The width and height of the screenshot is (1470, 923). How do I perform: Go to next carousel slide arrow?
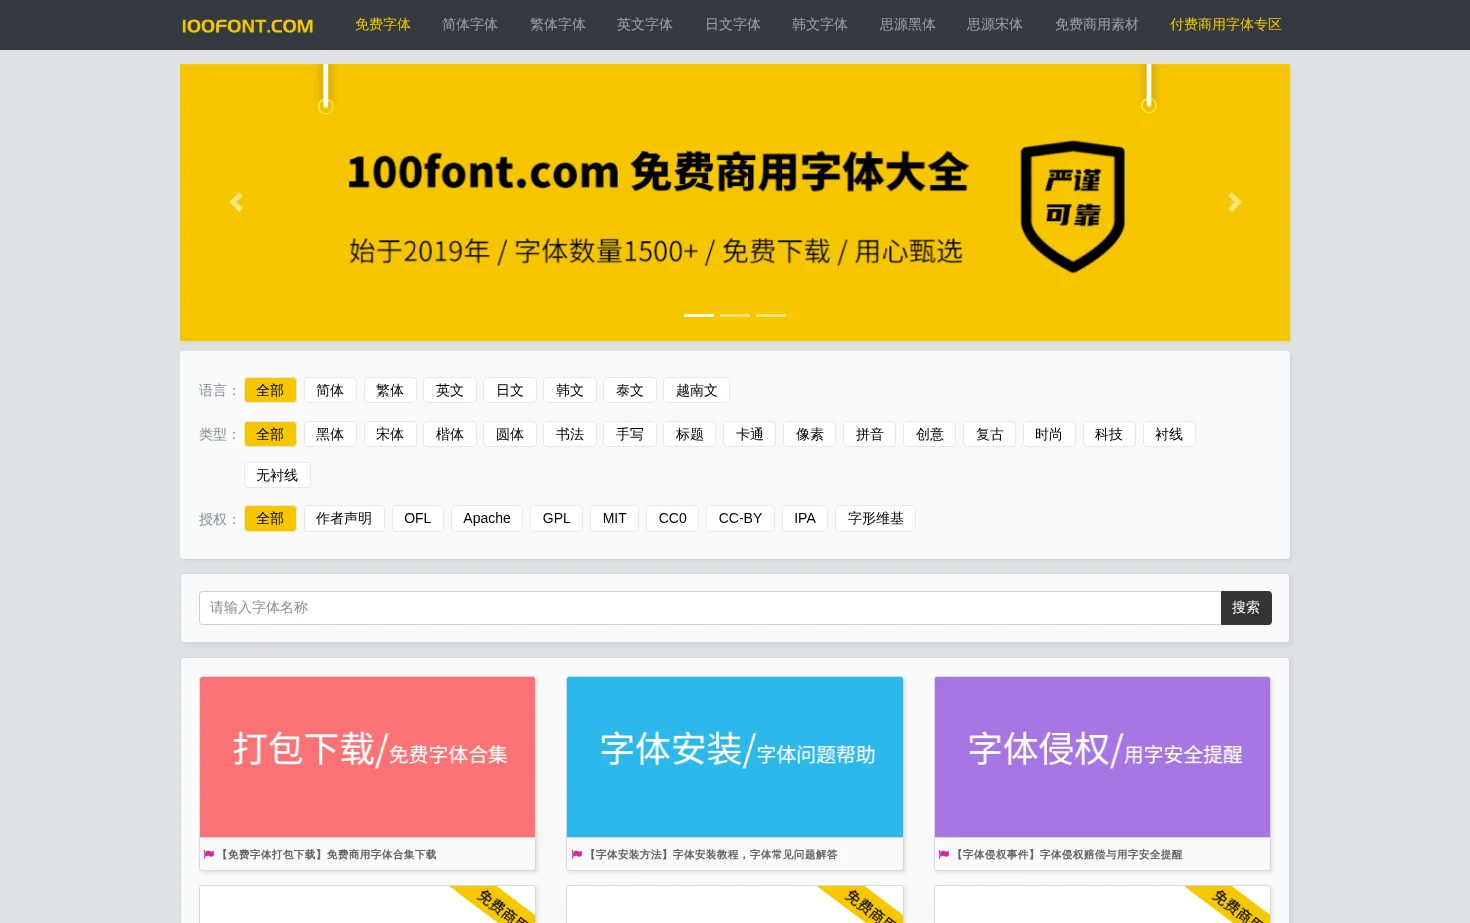click(x=1234, y=203)
